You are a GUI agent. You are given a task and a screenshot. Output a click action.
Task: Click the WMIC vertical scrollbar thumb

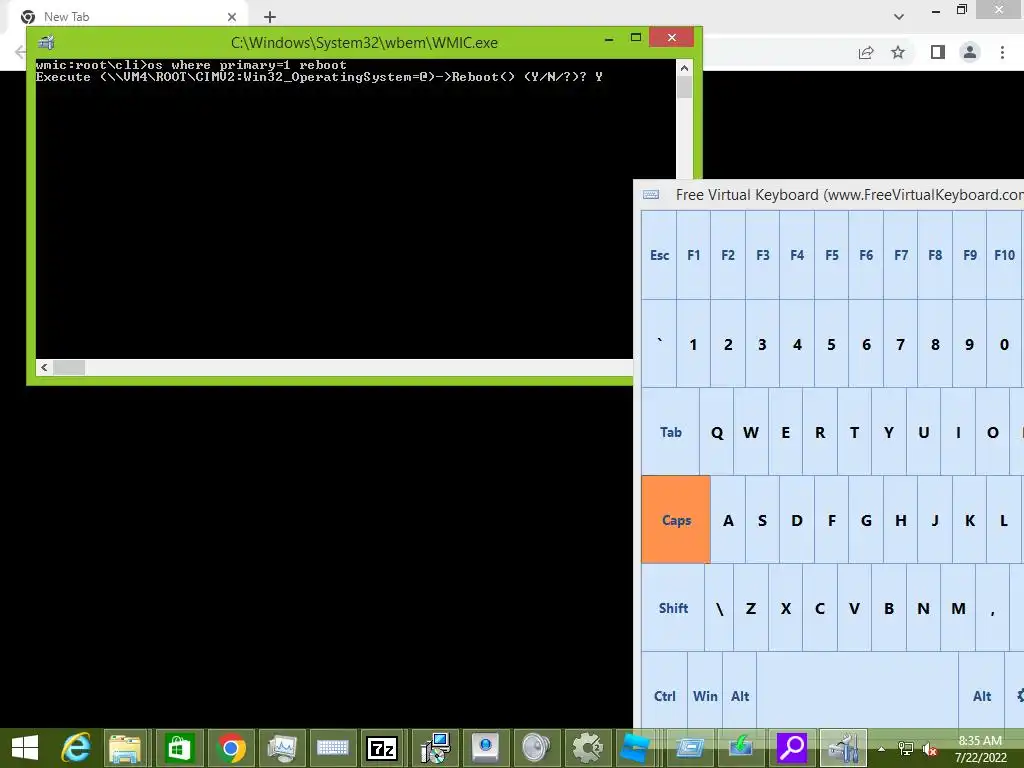[x=684, y=87]
